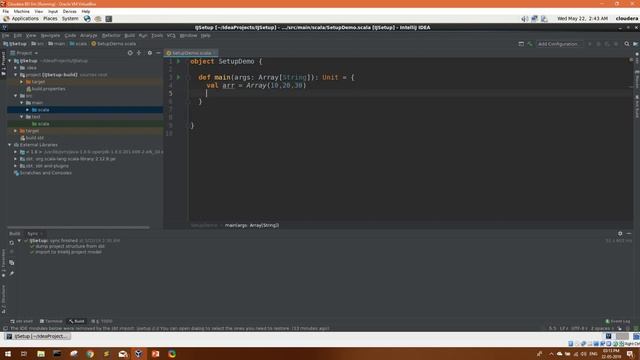Viewport: 640px width, 360px height.
Task: Select build.properties file in project tree
Action: point(45,89)
